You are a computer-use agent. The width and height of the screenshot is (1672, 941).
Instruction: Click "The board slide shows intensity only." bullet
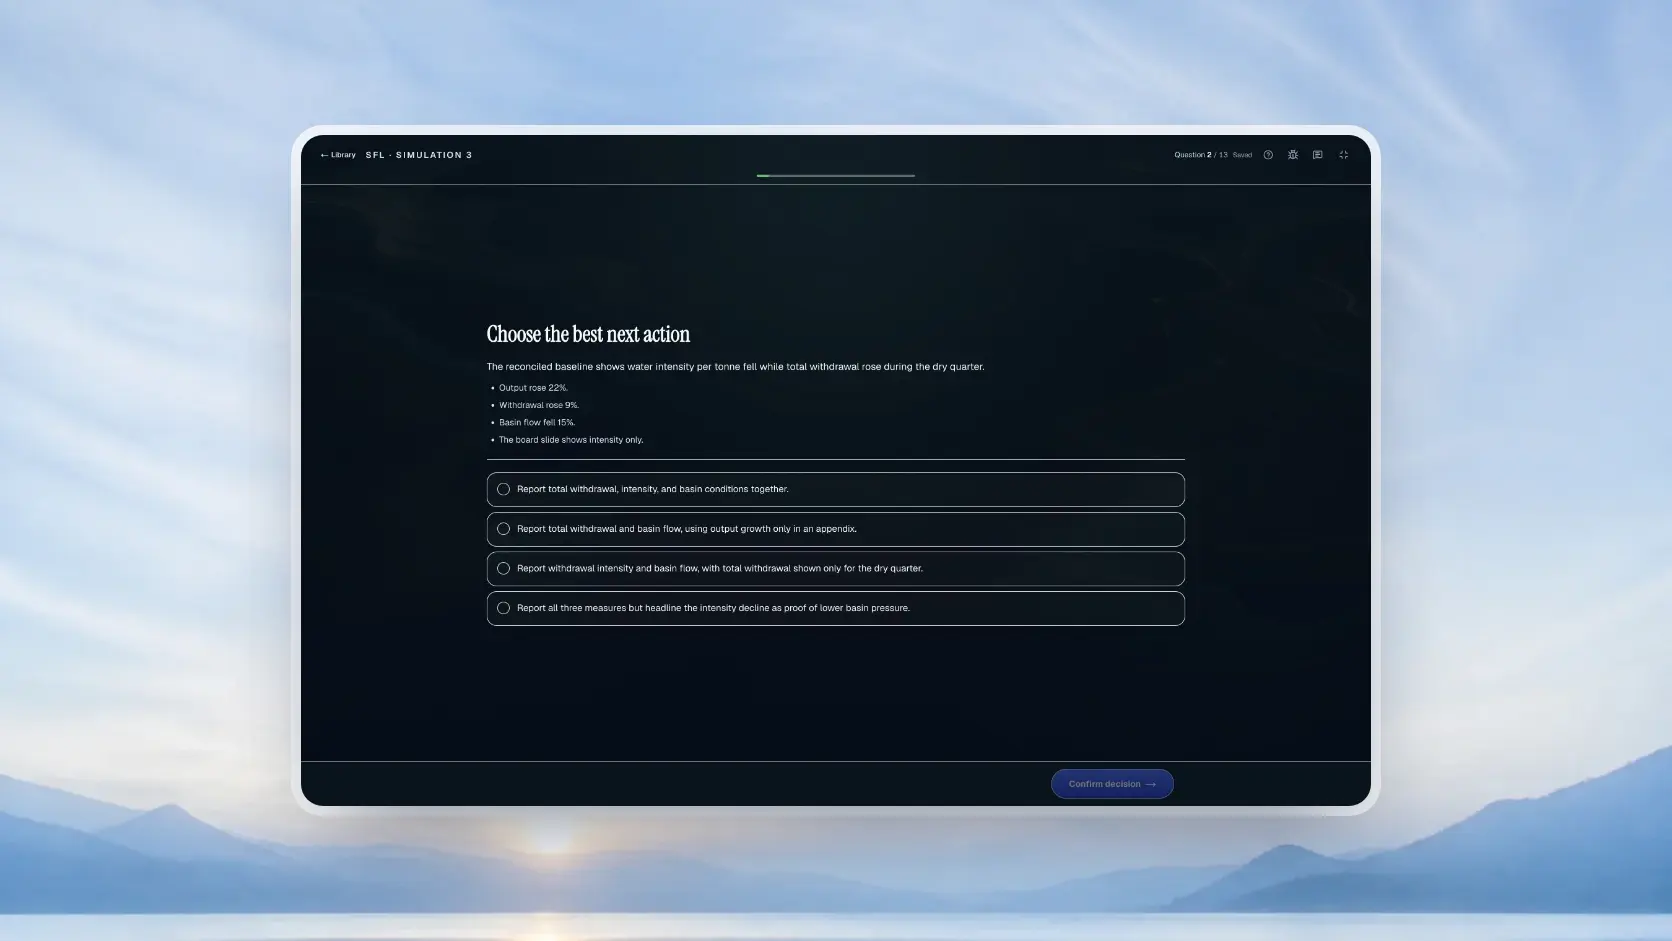click(x=571, y=440)
